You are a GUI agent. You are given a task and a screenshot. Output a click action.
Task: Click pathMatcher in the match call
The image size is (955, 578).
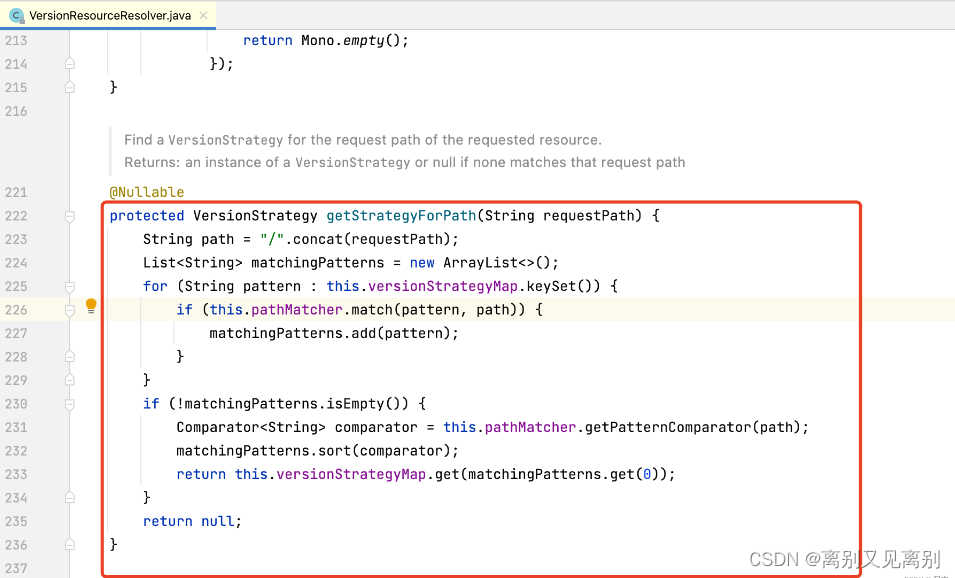pyautogui.click(x=297, y=310)
